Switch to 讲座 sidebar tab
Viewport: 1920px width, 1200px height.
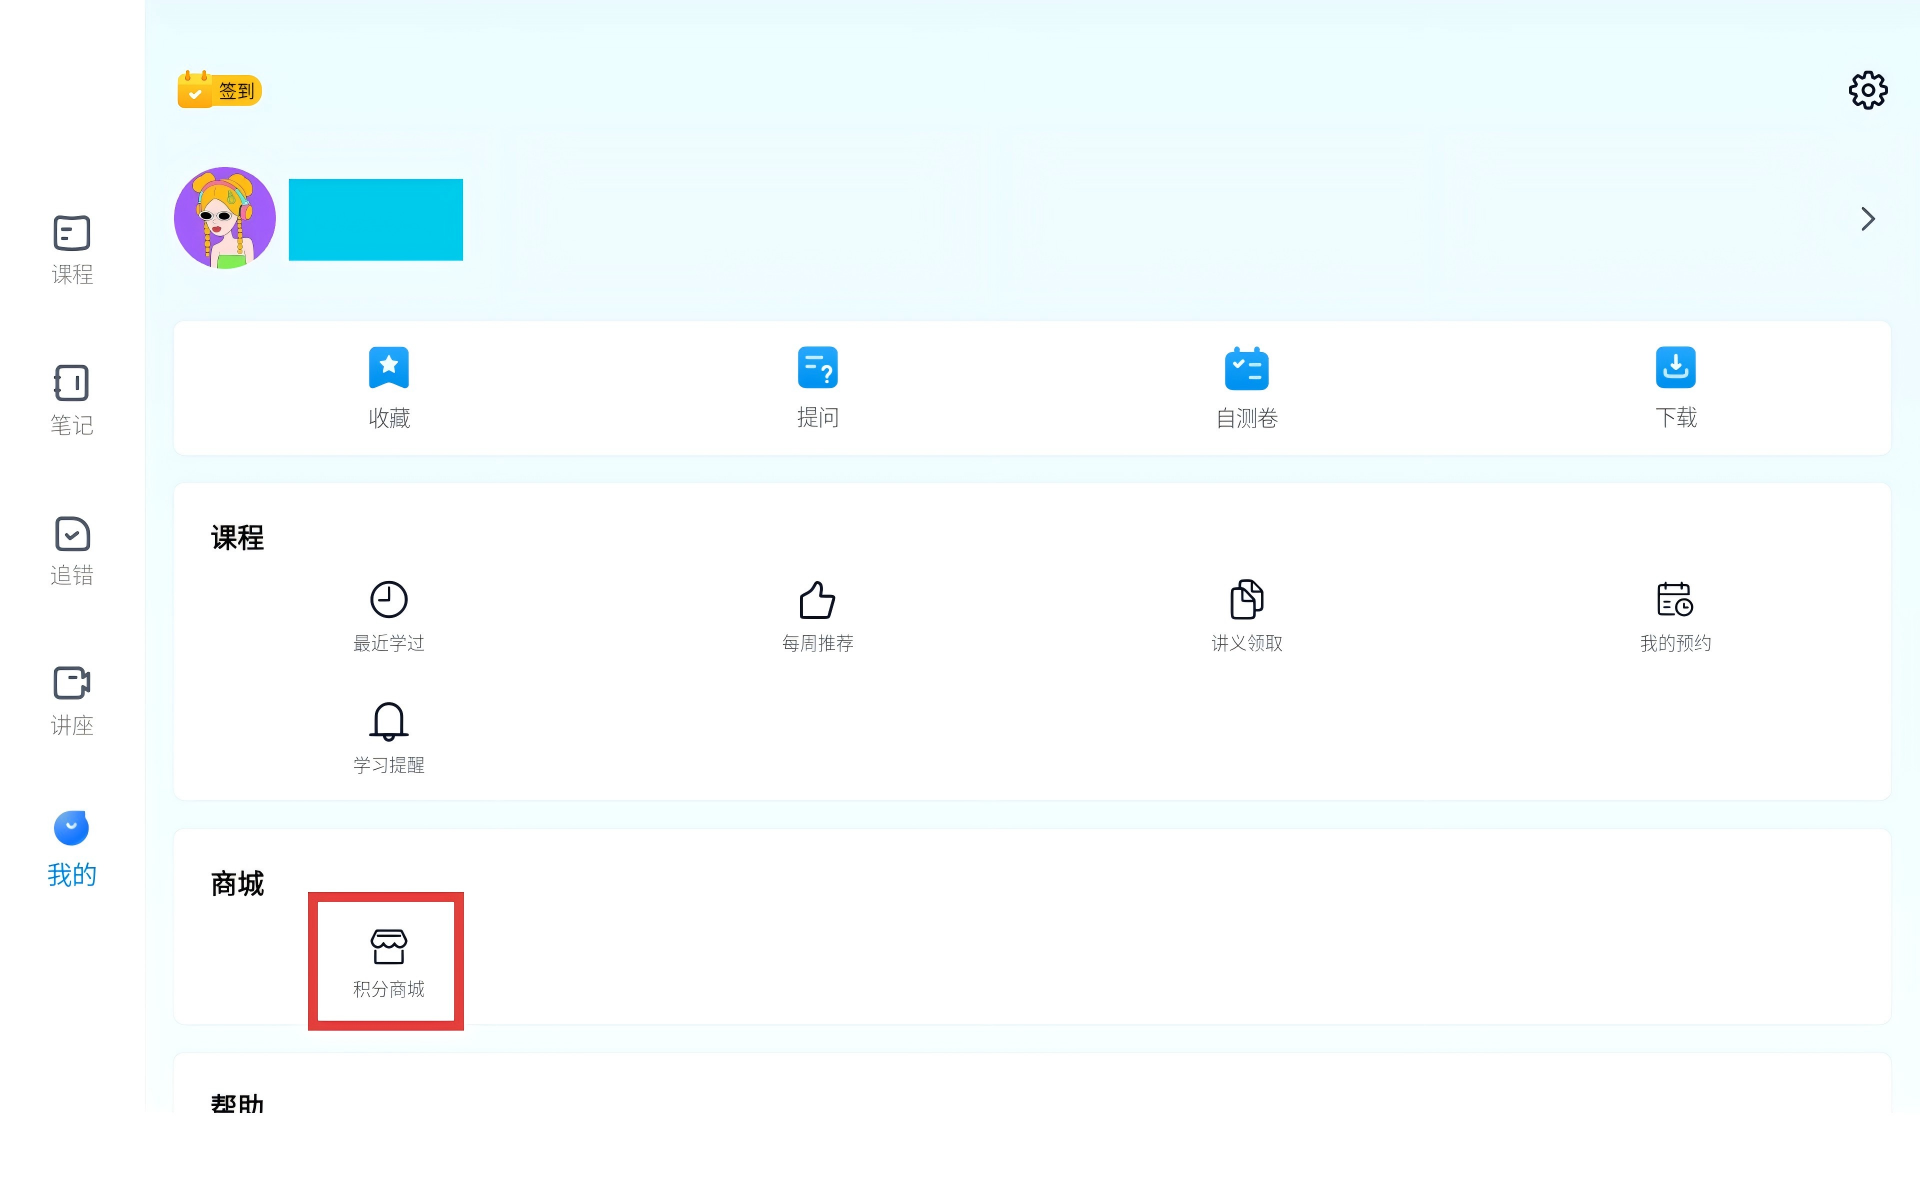[x=72, y=701]
